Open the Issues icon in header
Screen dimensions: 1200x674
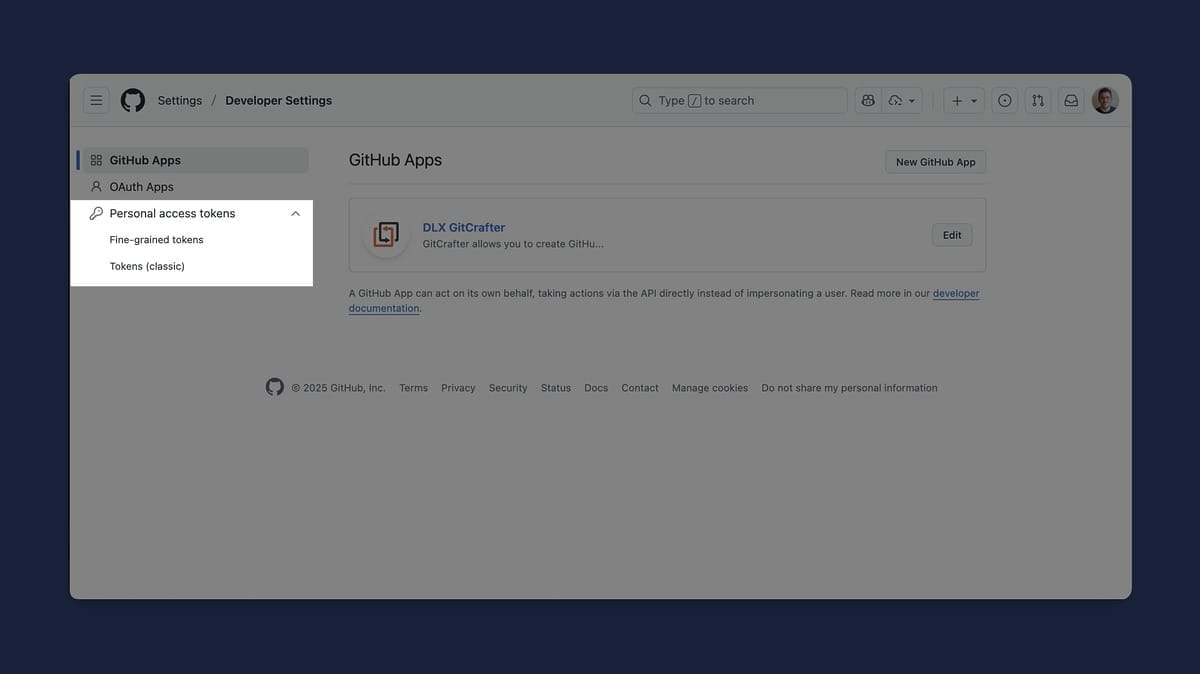(x=1005, y=100)
